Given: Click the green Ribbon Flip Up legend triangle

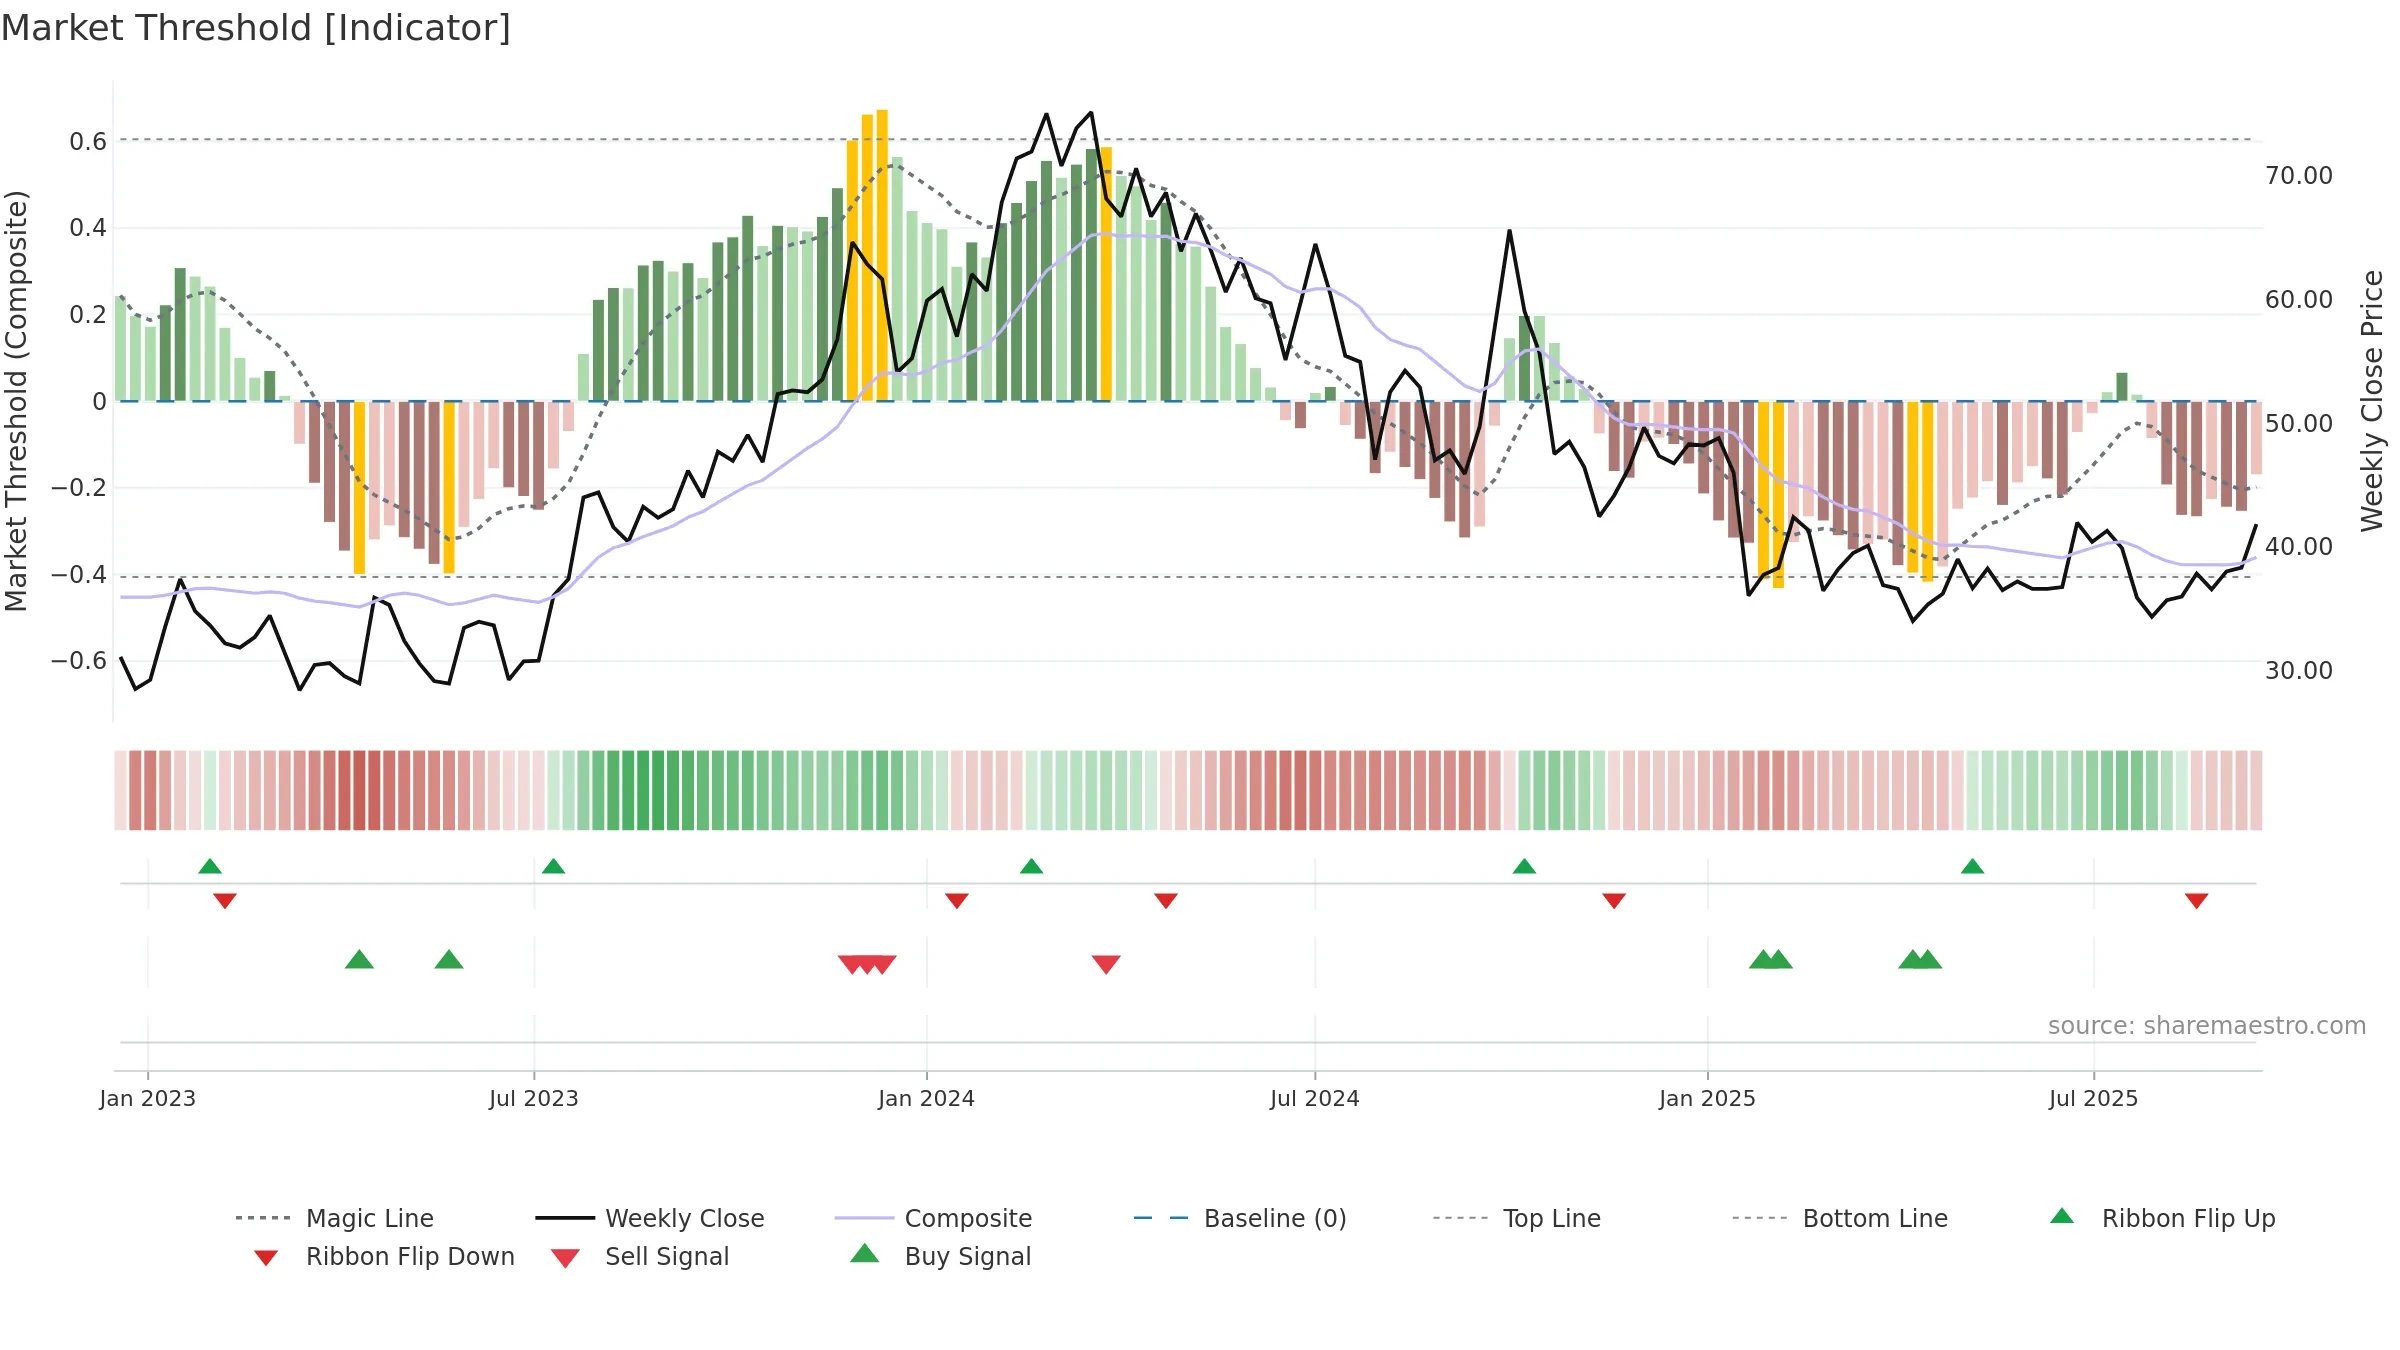Looking at the screenshot, I should click(2062, 1216).
